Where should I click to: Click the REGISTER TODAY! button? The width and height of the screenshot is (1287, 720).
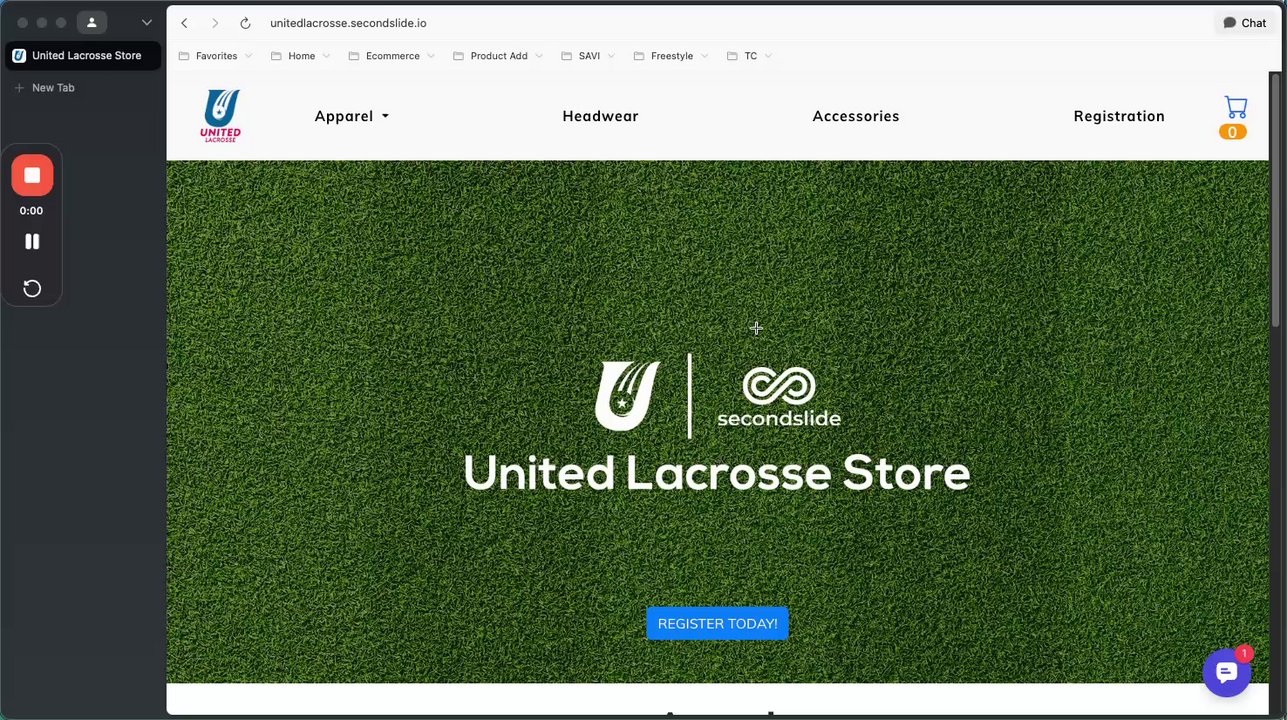click(x=717, y=623)
